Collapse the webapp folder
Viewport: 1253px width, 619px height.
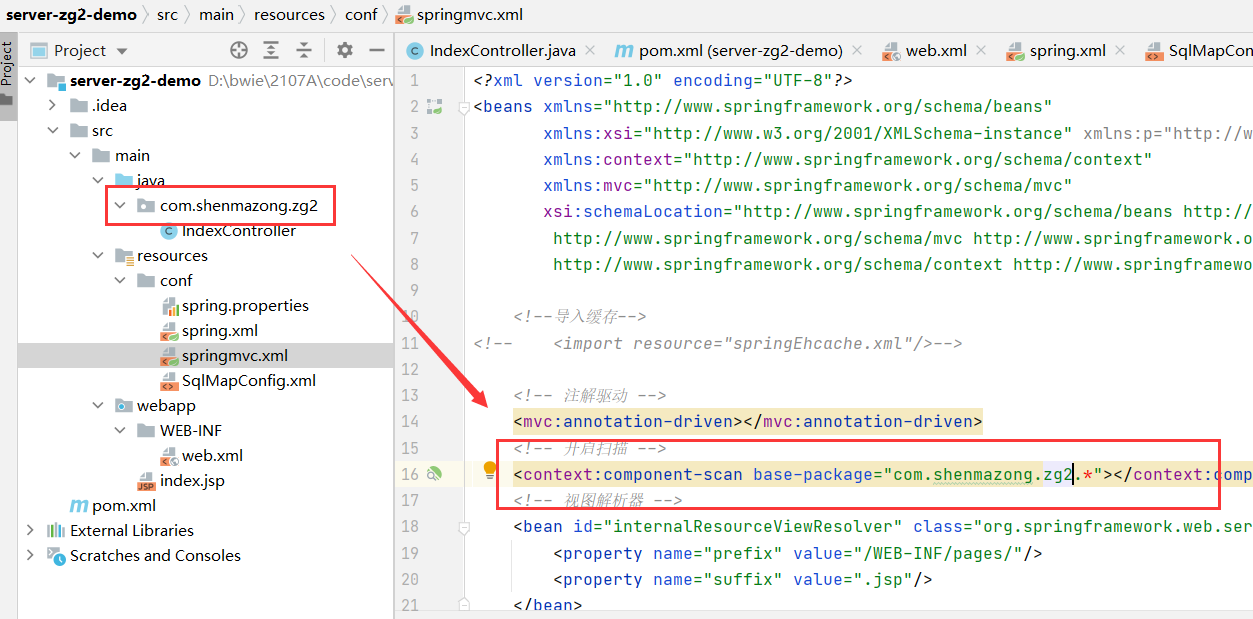click(97, 406)
